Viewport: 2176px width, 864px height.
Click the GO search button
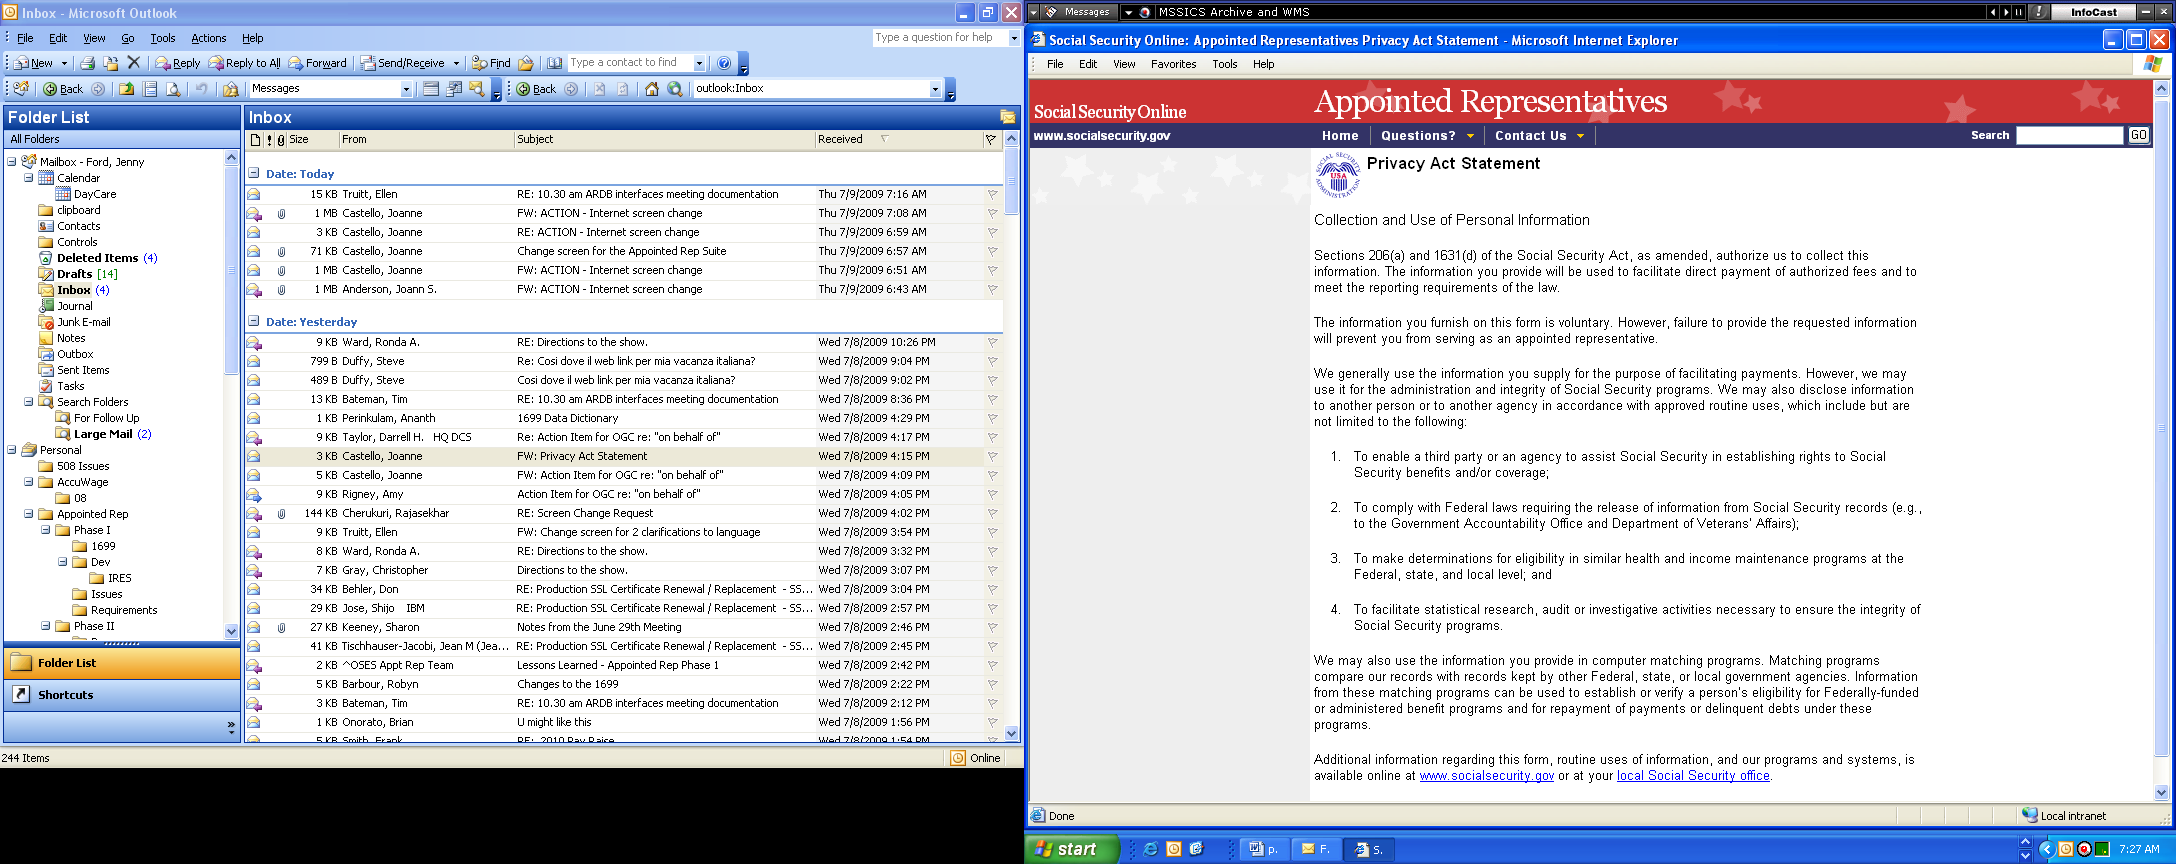(2138, 135)
